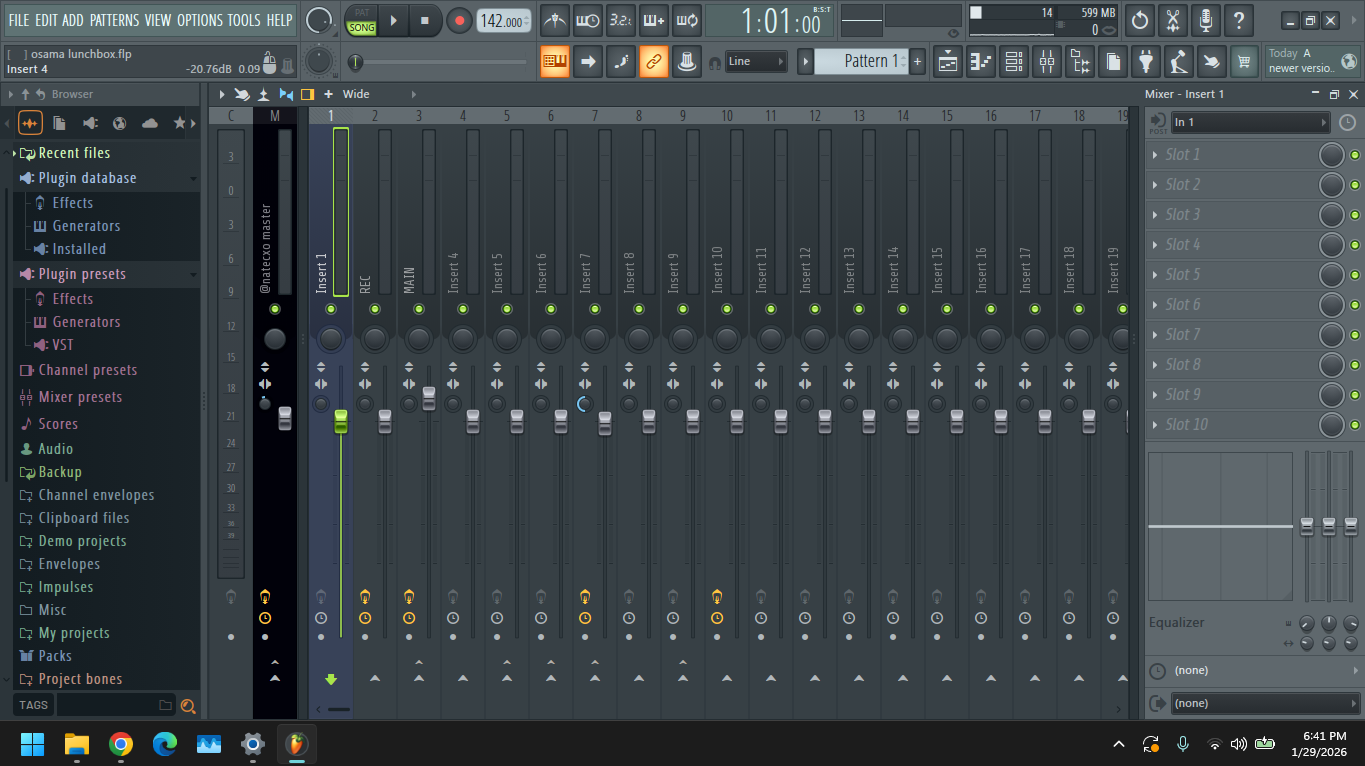The height and width of the screenshot is (766, 1365).
Task: Disable effect Slot 5 with its green LED
Action: [1355, 275]
